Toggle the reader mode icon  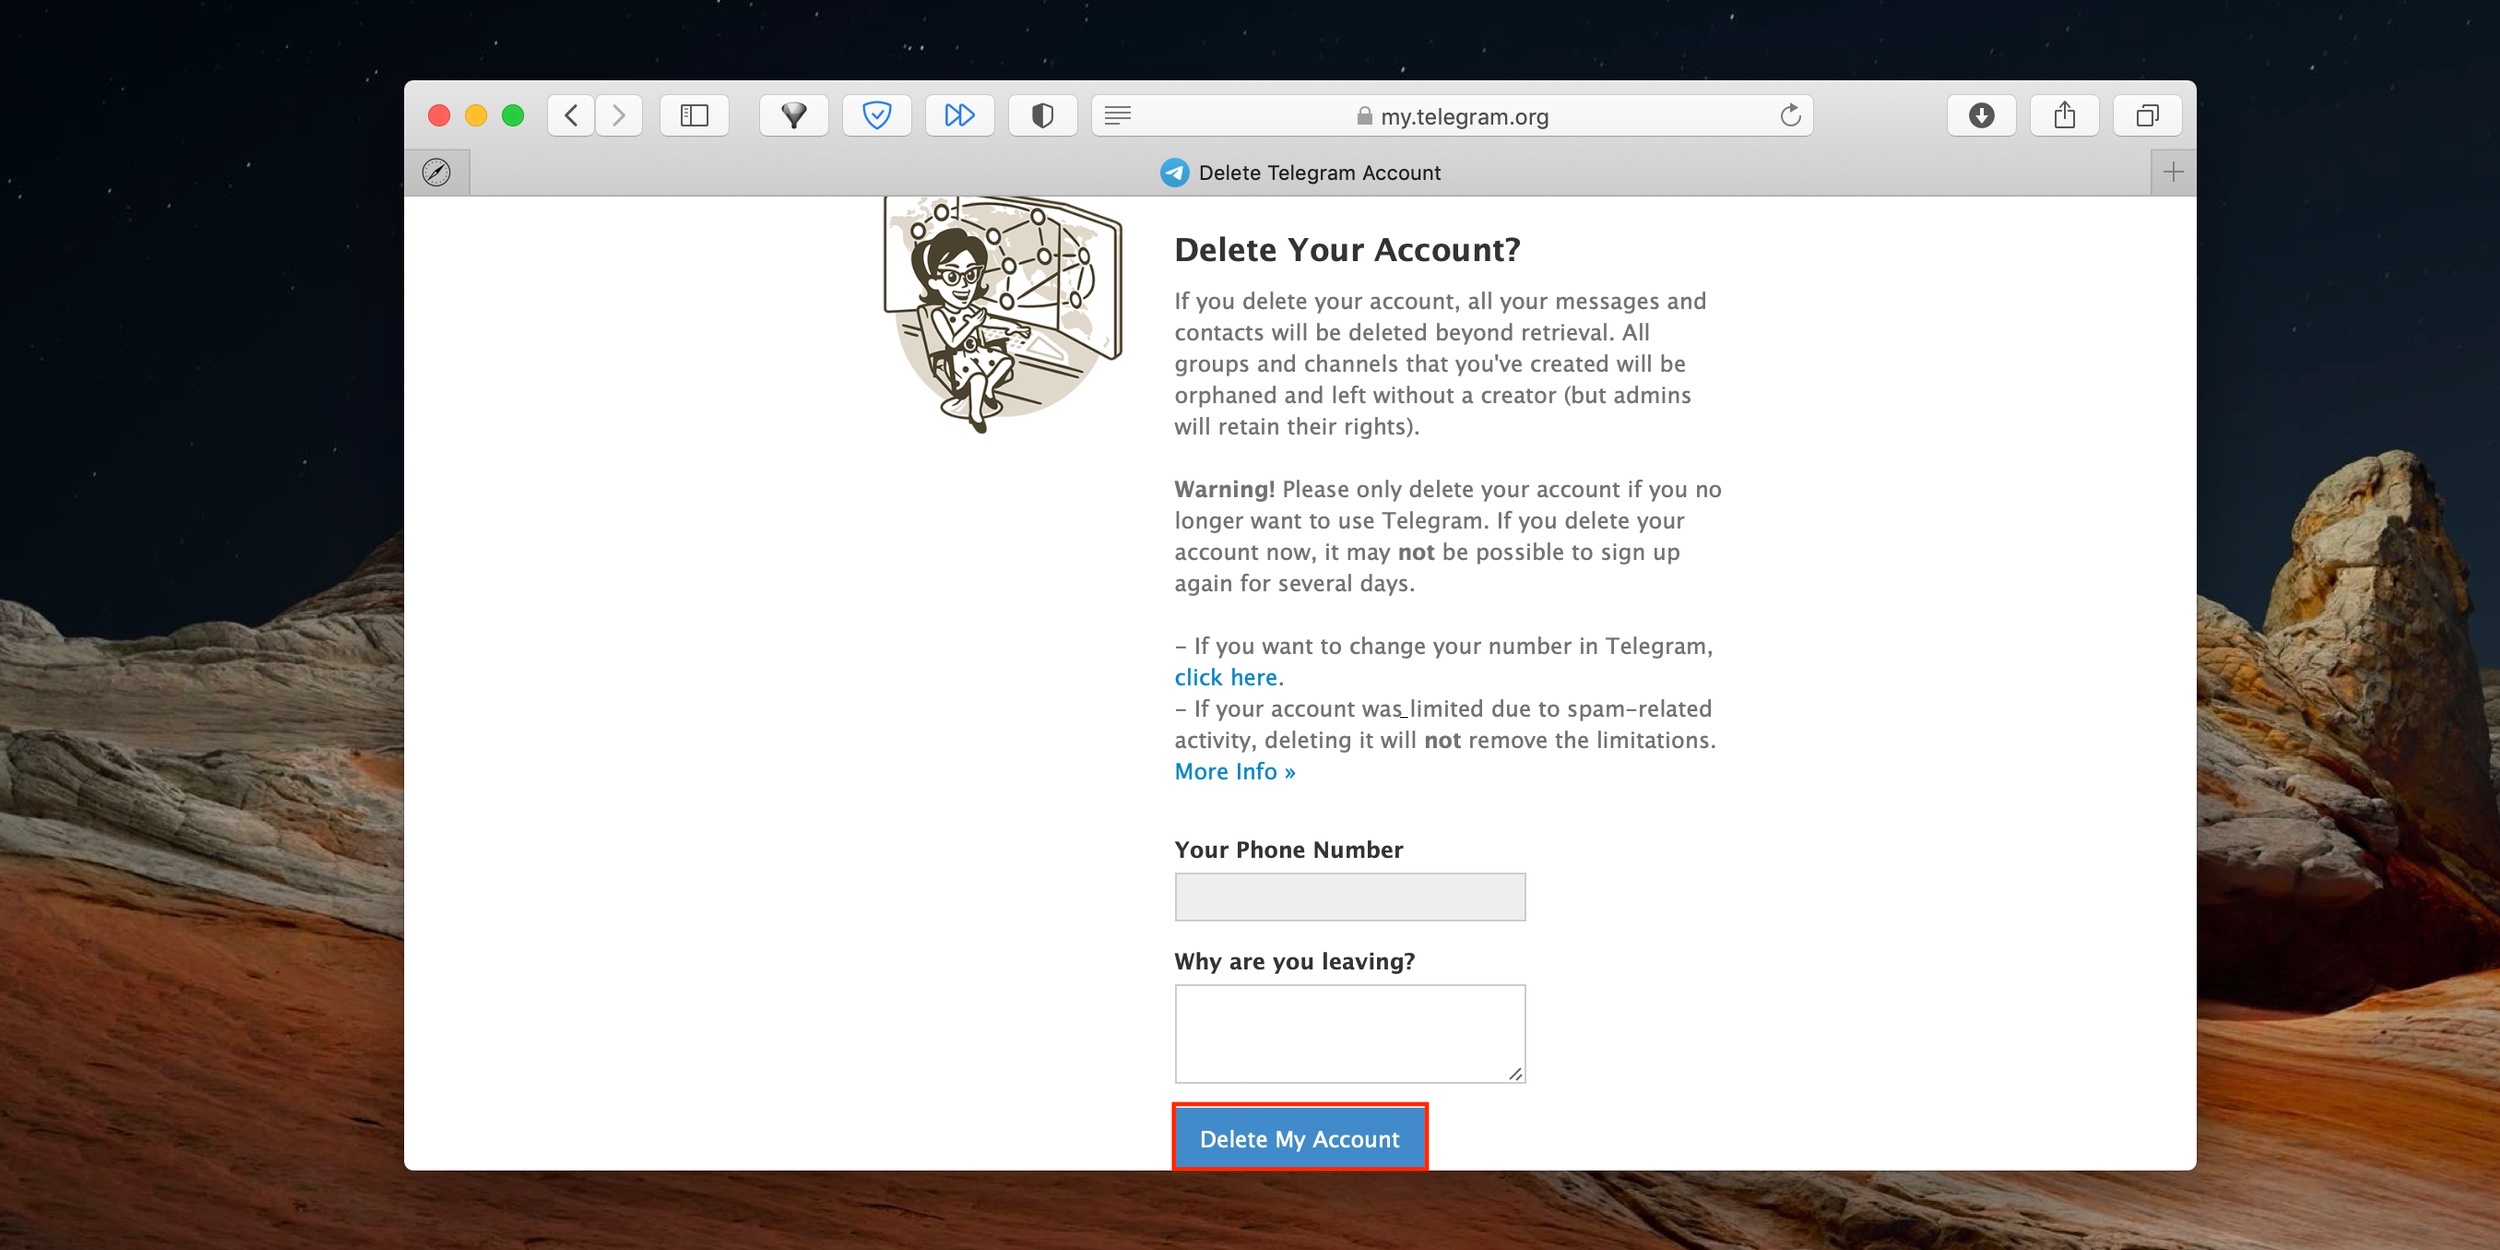pos(1122,116)
